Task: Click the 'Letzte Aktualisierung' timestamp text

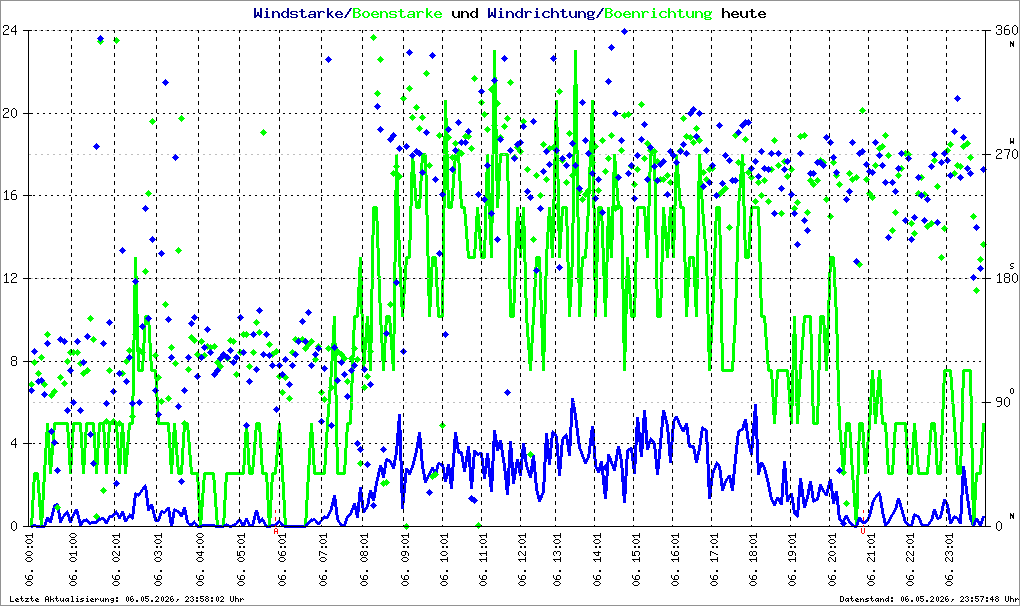Action: coord(127,599)
